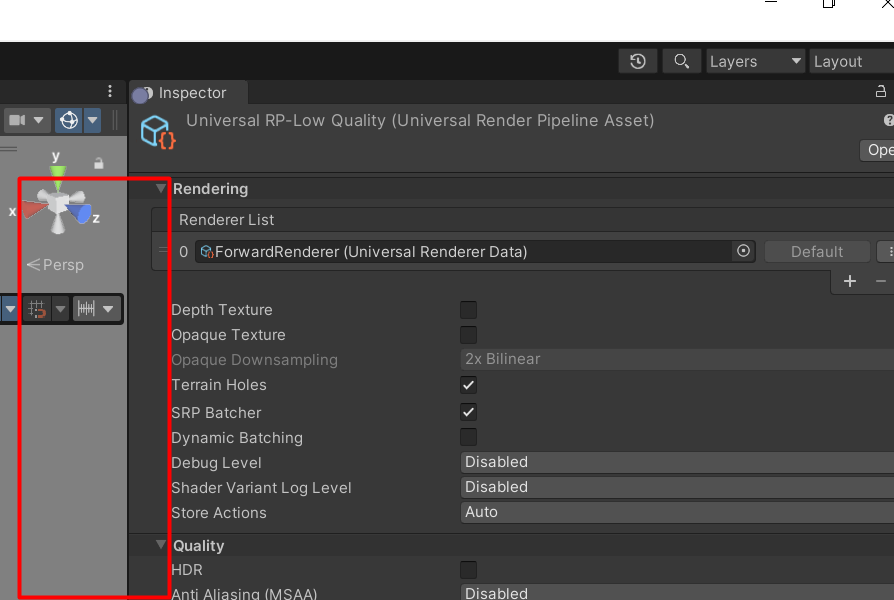Open the Inspector help icon
894x600 pixels.
point(888,120)
